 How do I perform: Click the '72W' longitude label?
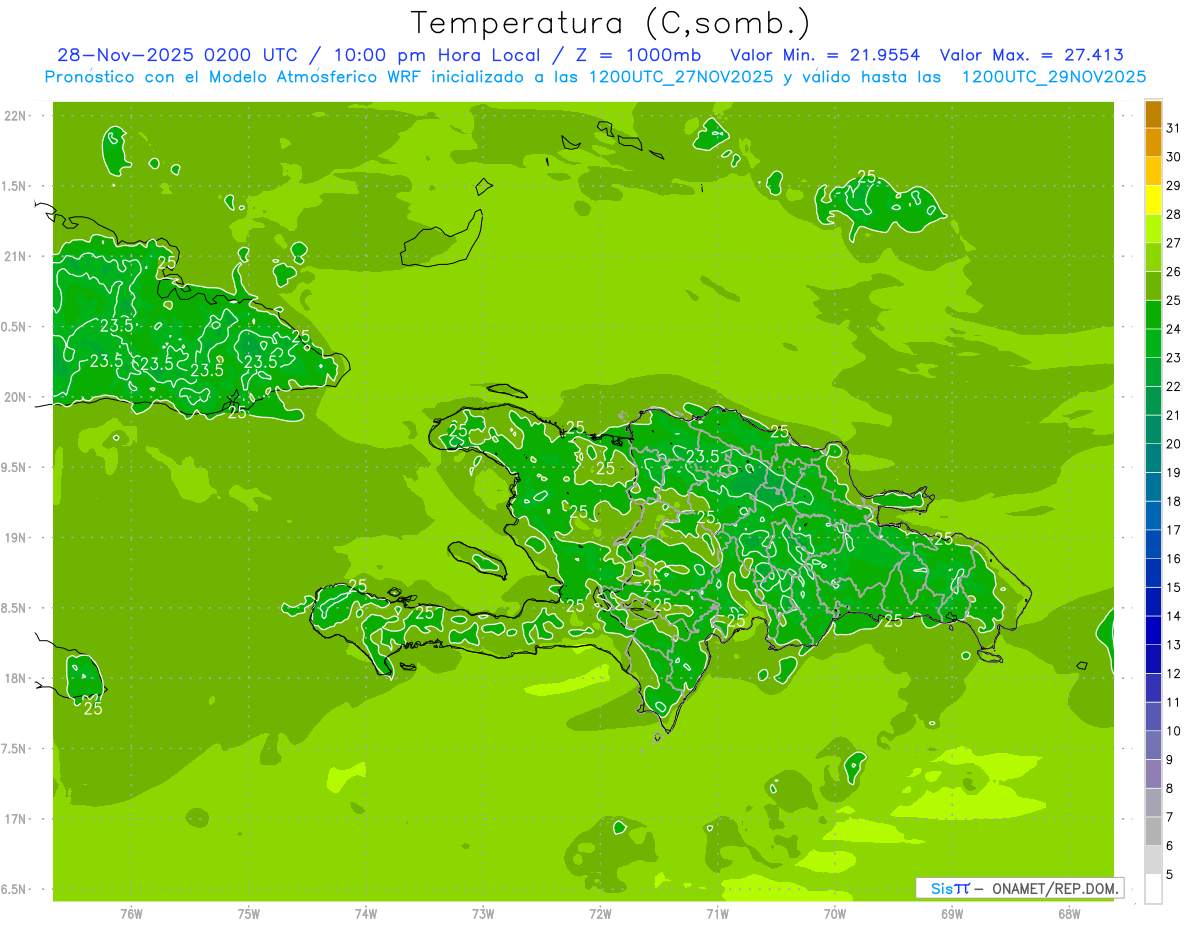[600, 913]
